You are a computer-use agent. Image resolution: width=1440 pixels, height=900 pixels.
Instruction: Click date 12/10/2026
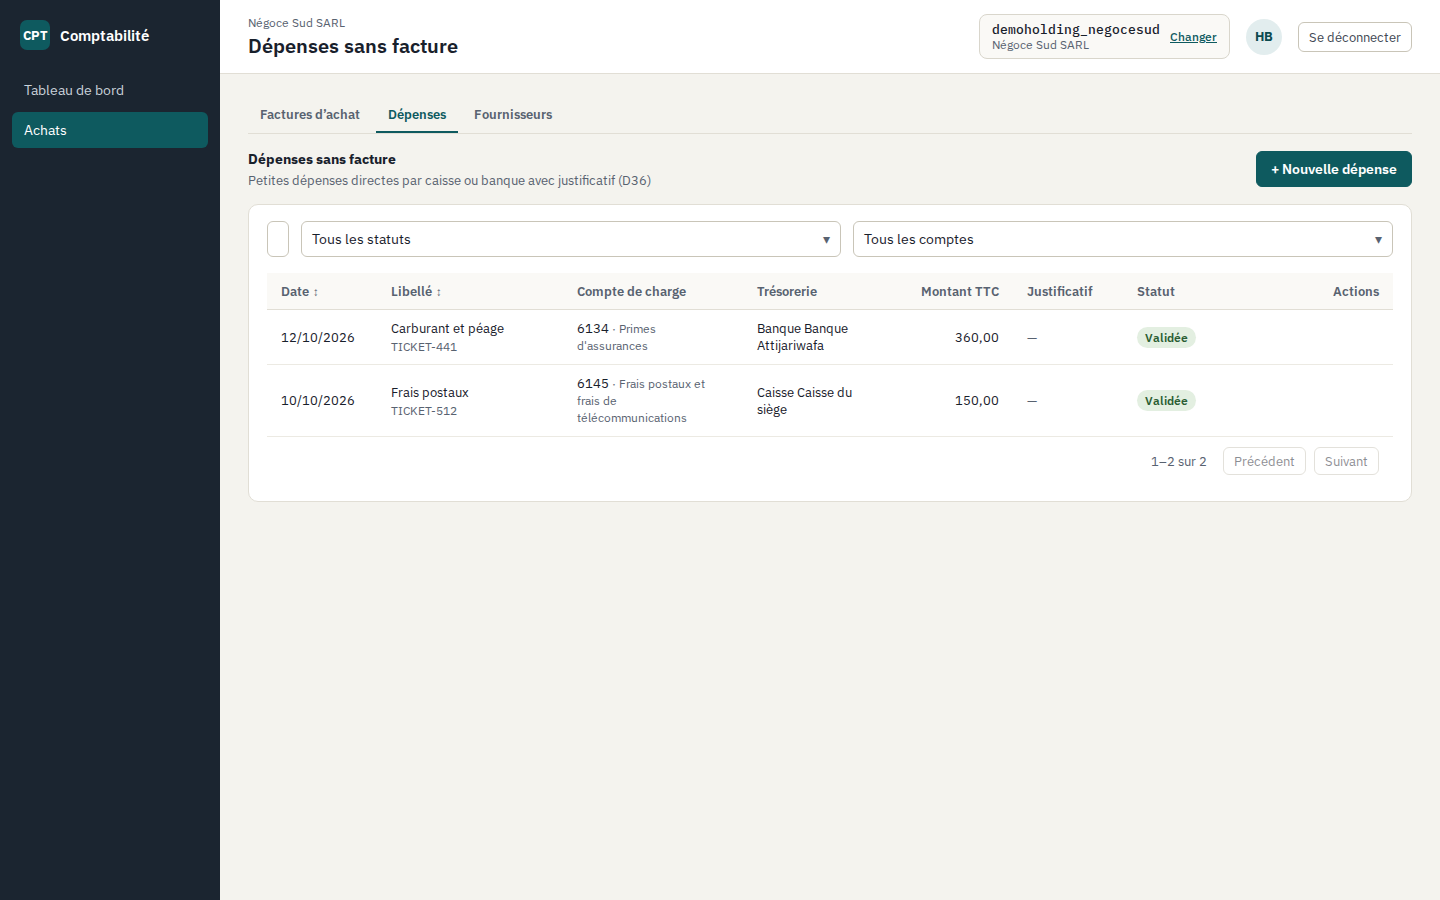pos(318,337)
